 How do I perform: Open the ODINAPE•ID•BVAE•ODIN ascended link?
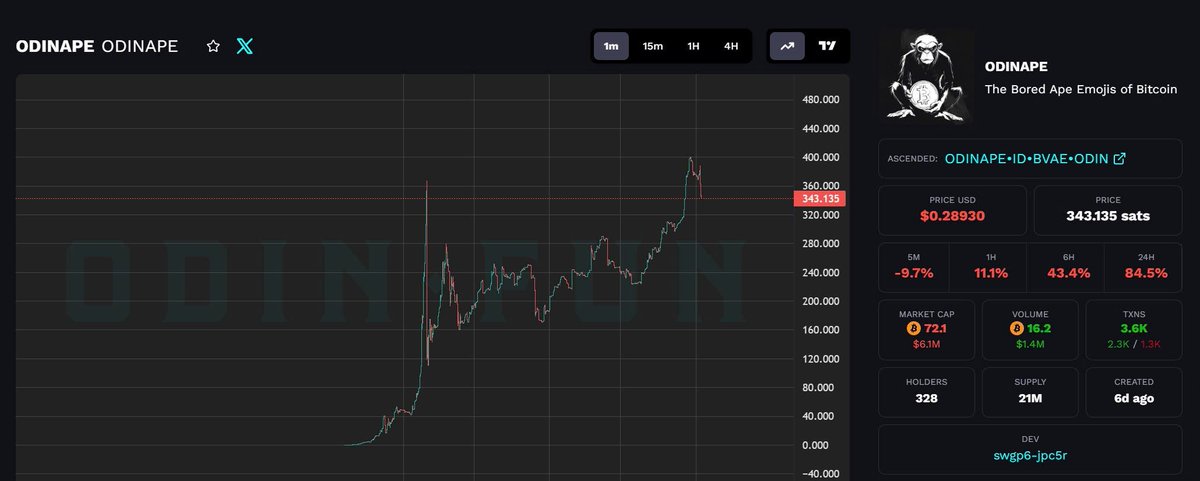pyautogui.click(x=1035, y=158)
